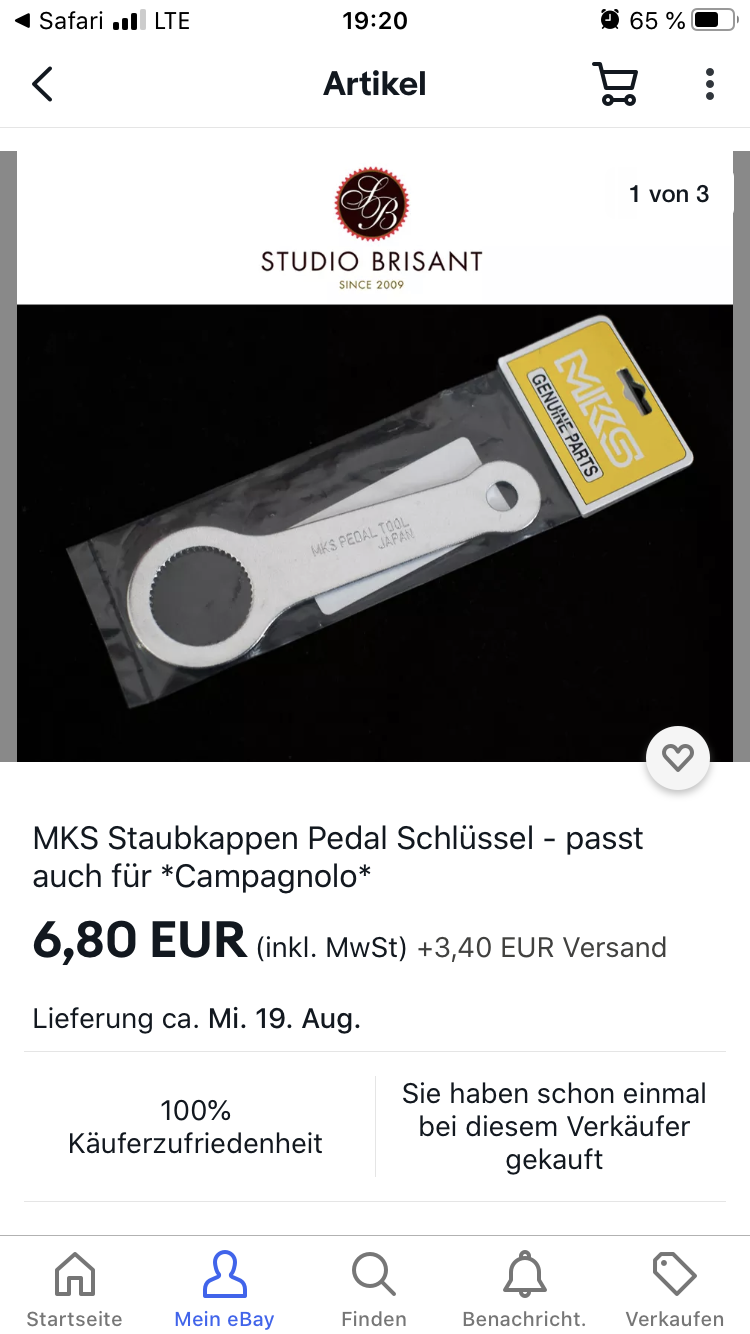Image resolution: width=750 pixels, height=1334 pixels.
Task: Open the Finden search tab
Action: [374, 1290]
